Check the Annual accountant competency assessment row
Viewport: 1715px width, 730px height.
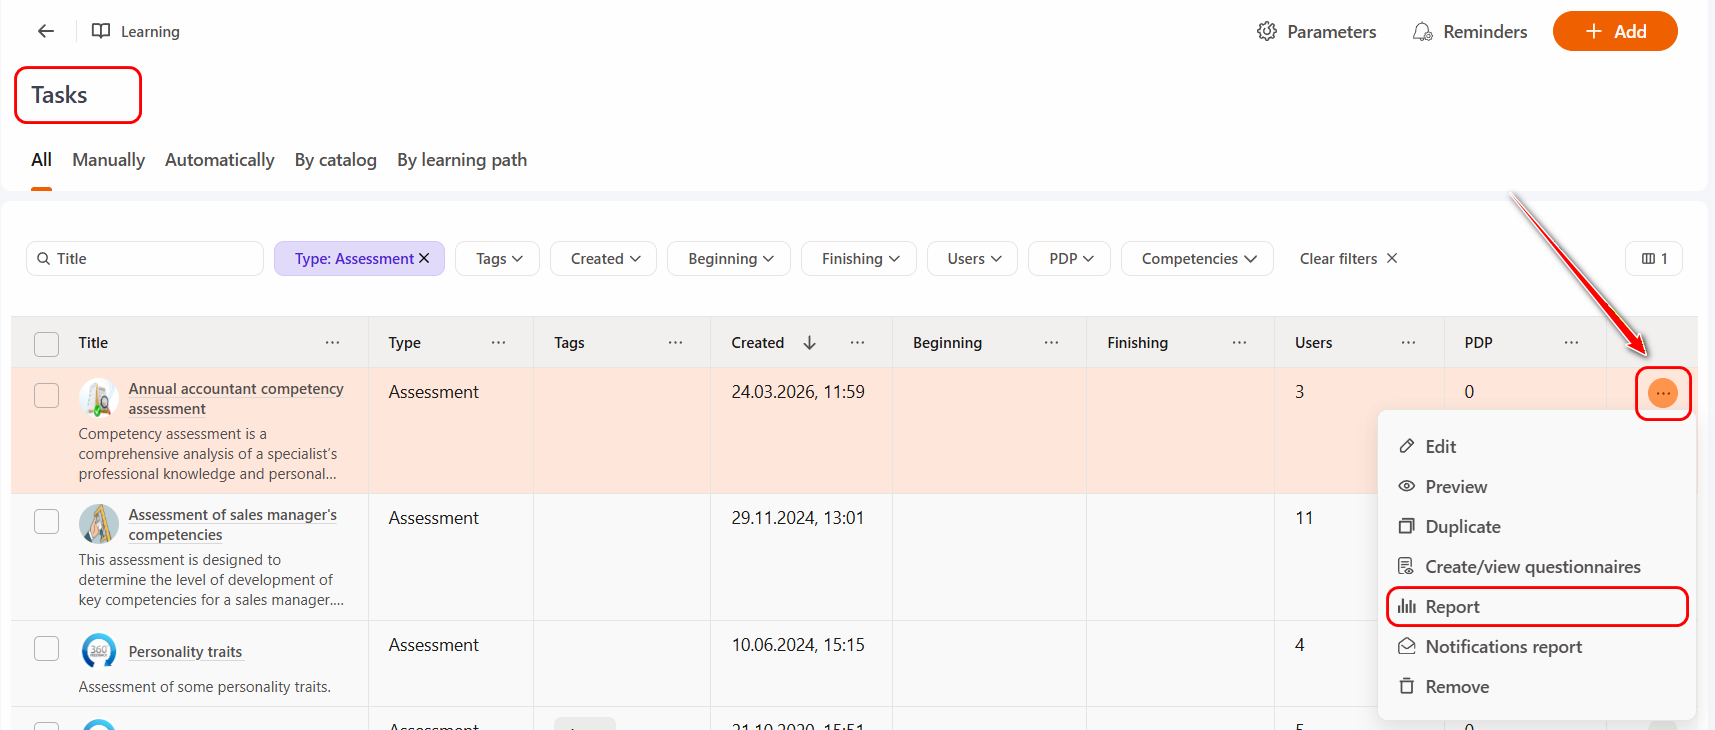pyautogui.click(x=47, y=395)
